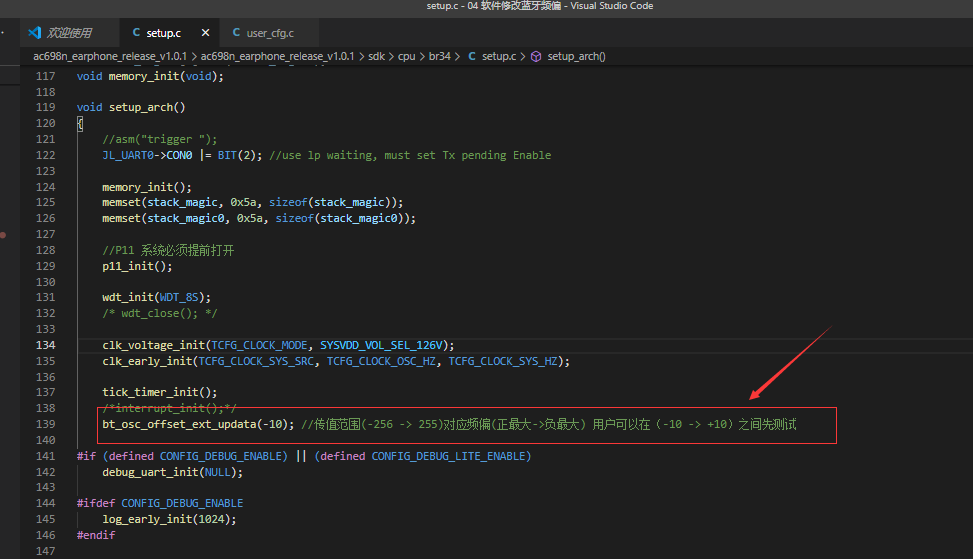Click line number 139 in gutter
This screenshot has height=559, width=973.
45,424
